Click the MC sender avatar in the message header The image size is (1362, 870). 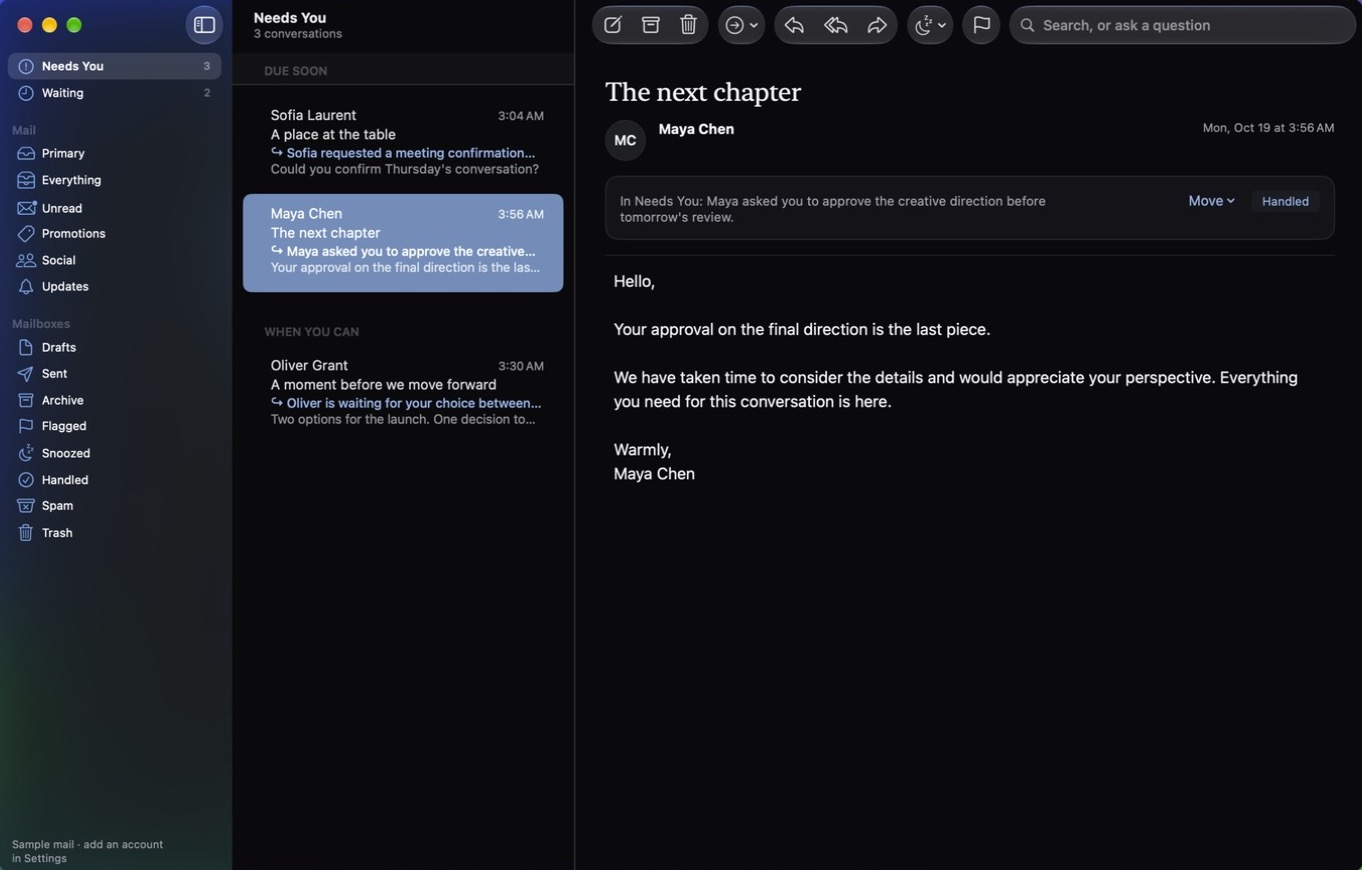pos(625,140)
